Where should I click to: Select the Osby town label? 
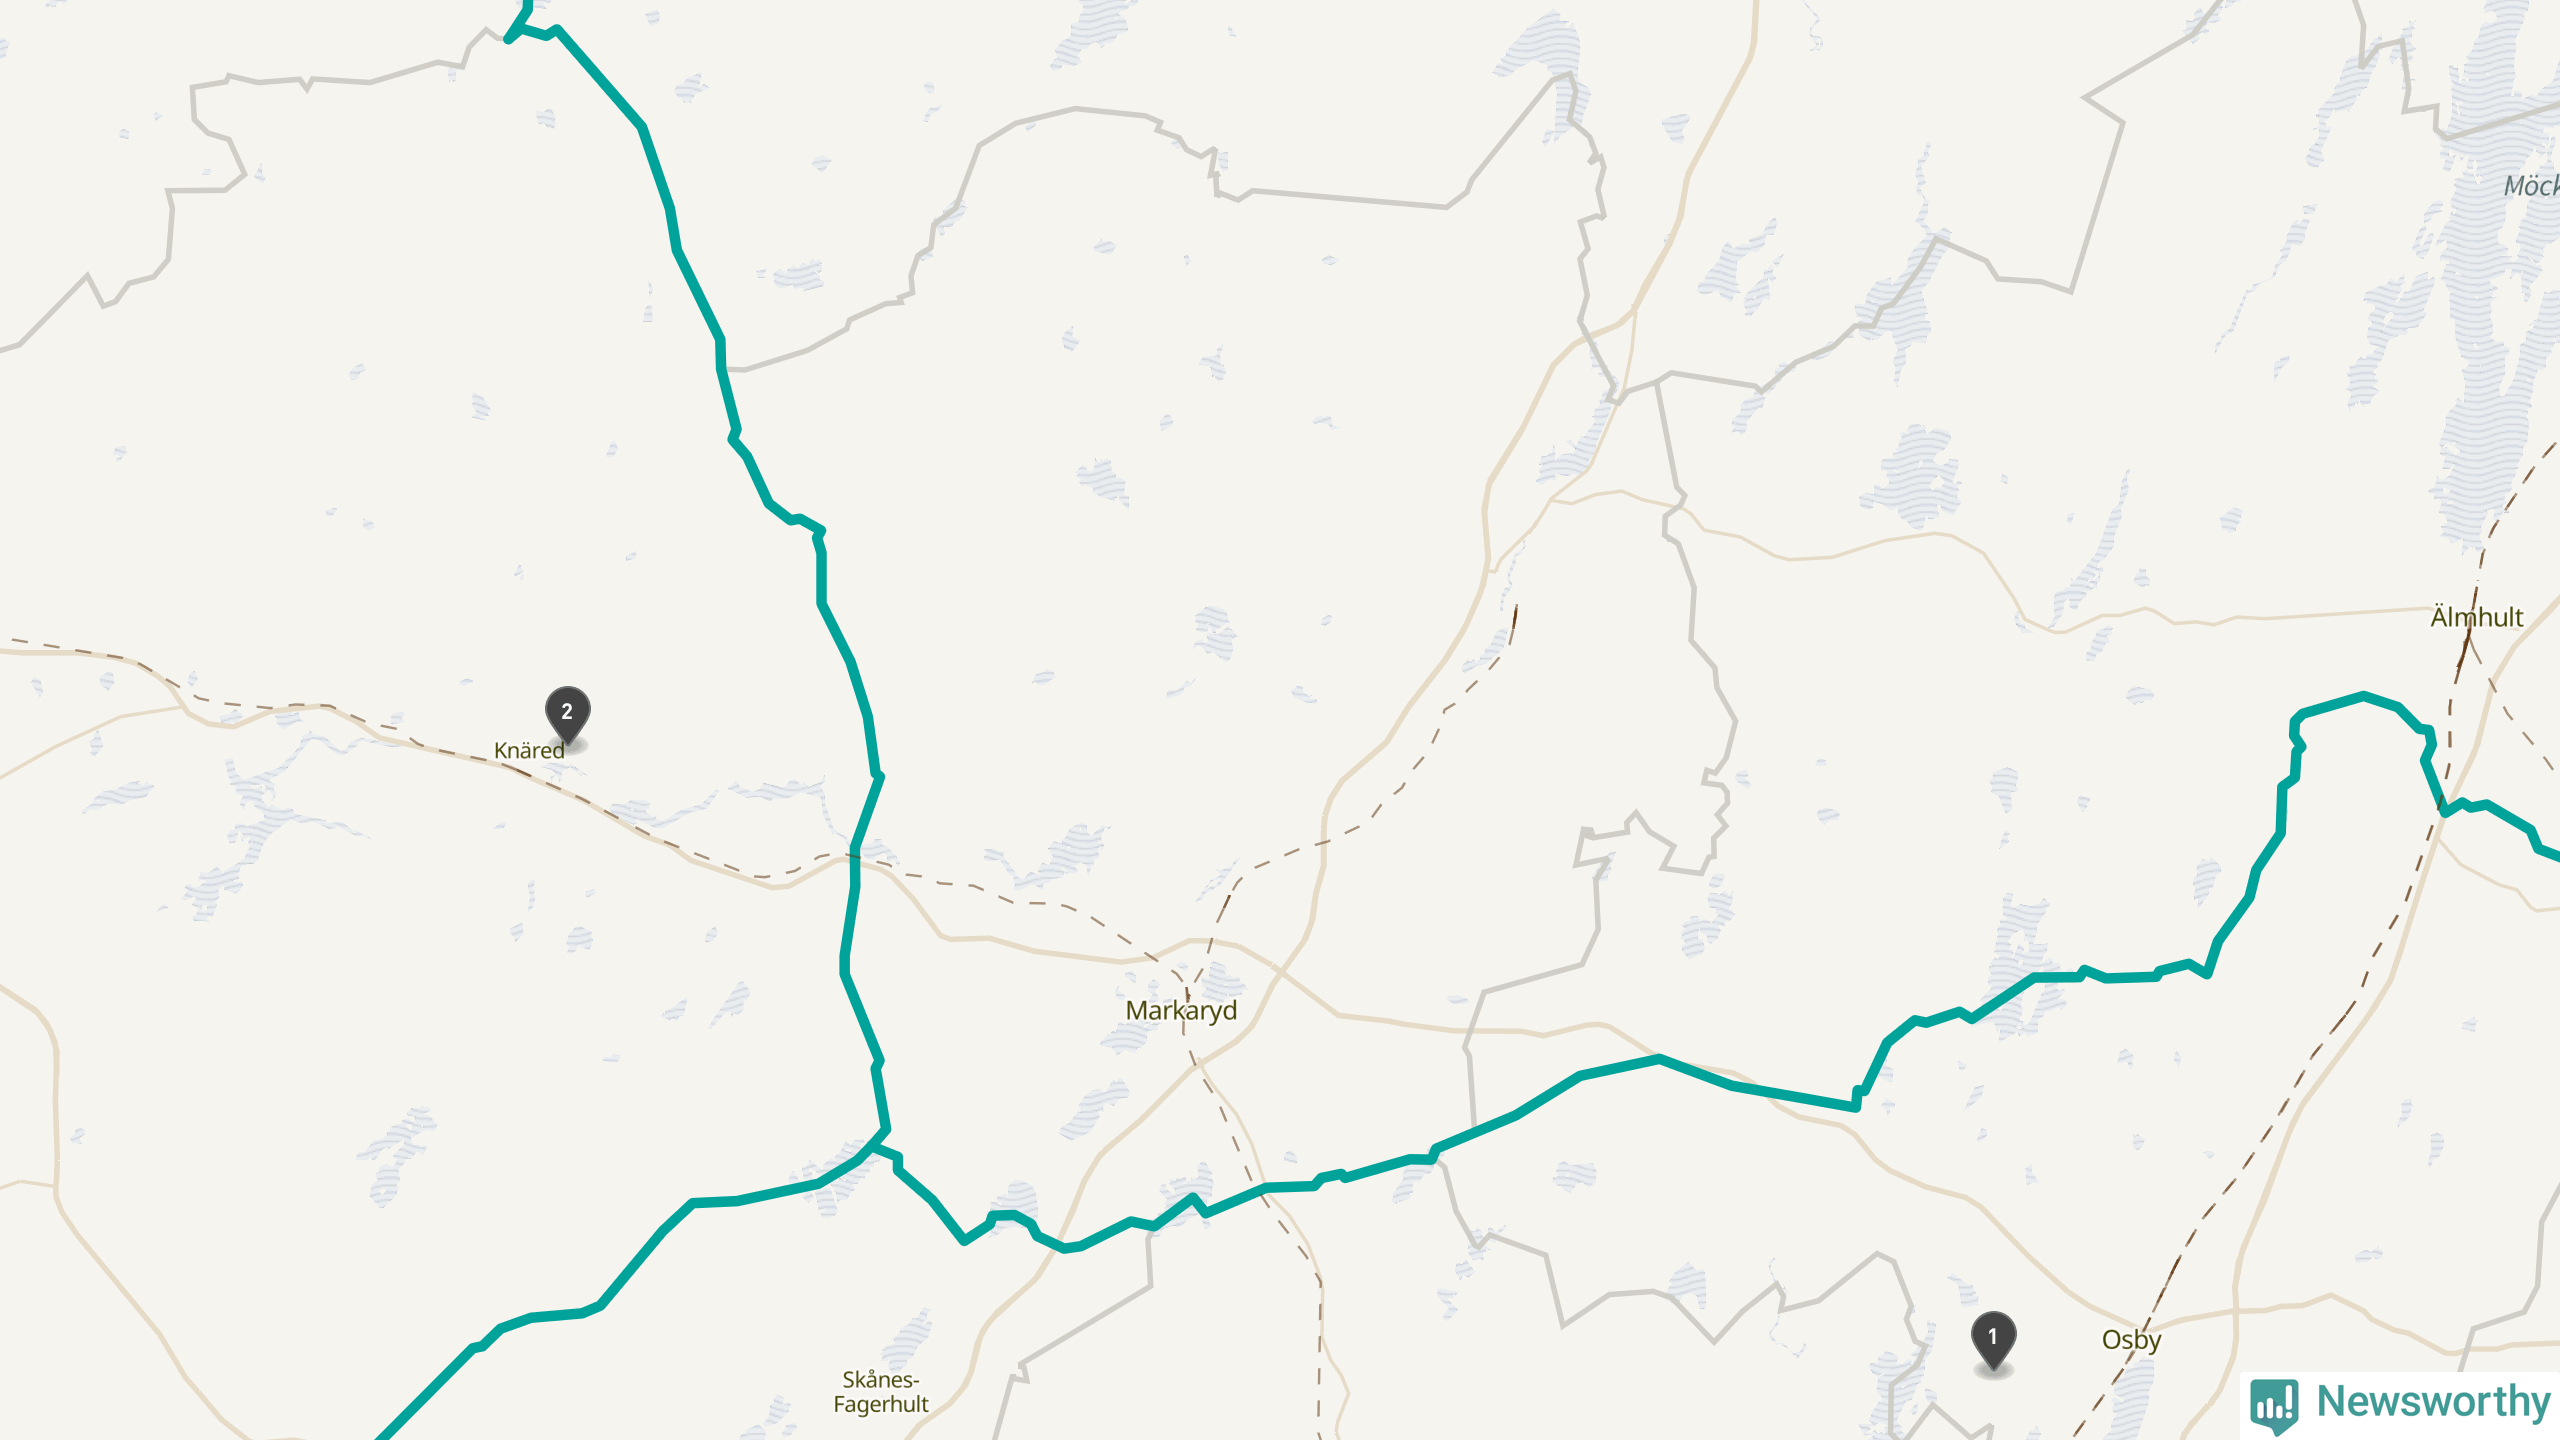point(2131,1340)
